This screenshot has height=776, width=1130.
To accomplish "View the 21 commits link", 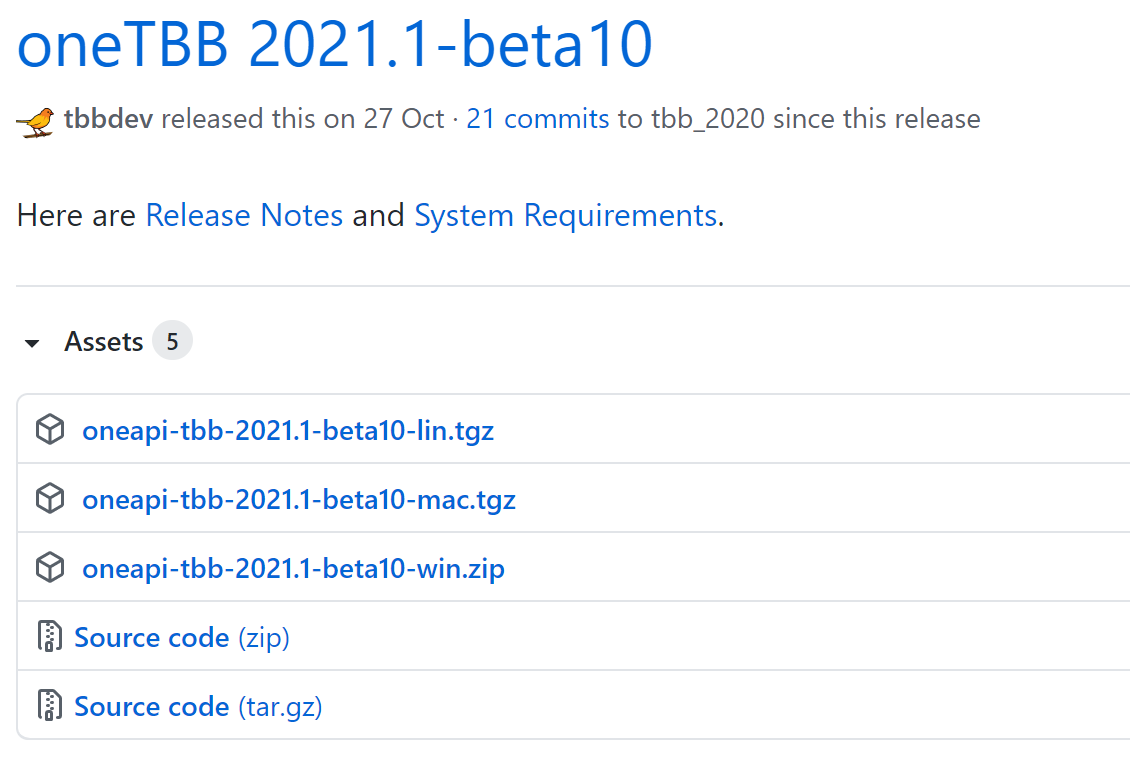I will tap(537, 118).
